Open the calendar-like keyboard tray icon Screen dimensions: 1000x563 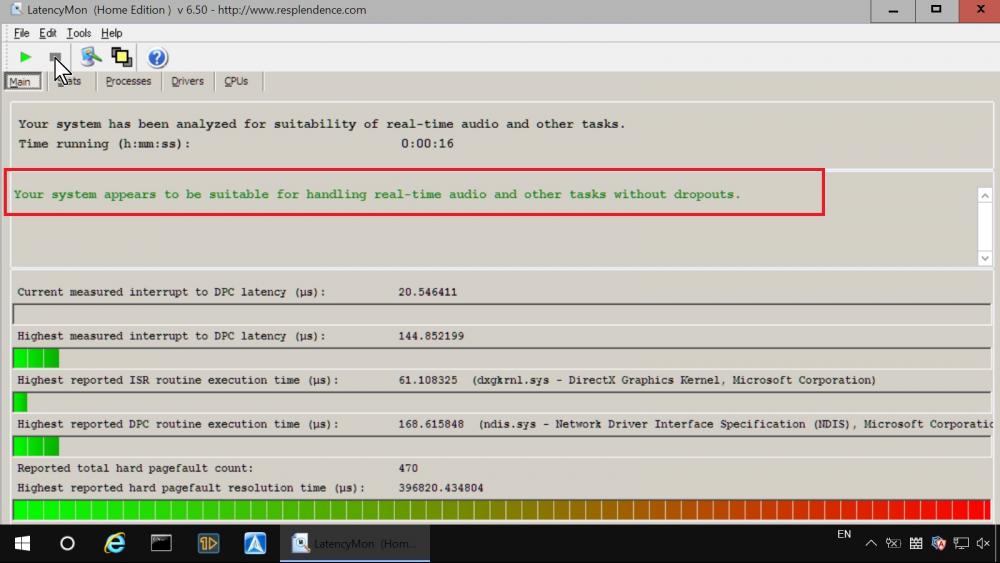[916, 543]
